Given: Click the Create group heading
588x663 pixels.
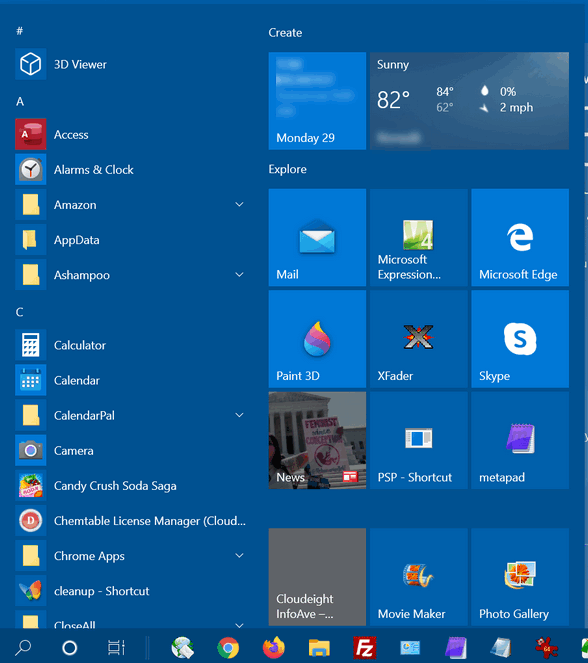Looking at the screenshot, I should coord(285,33).
